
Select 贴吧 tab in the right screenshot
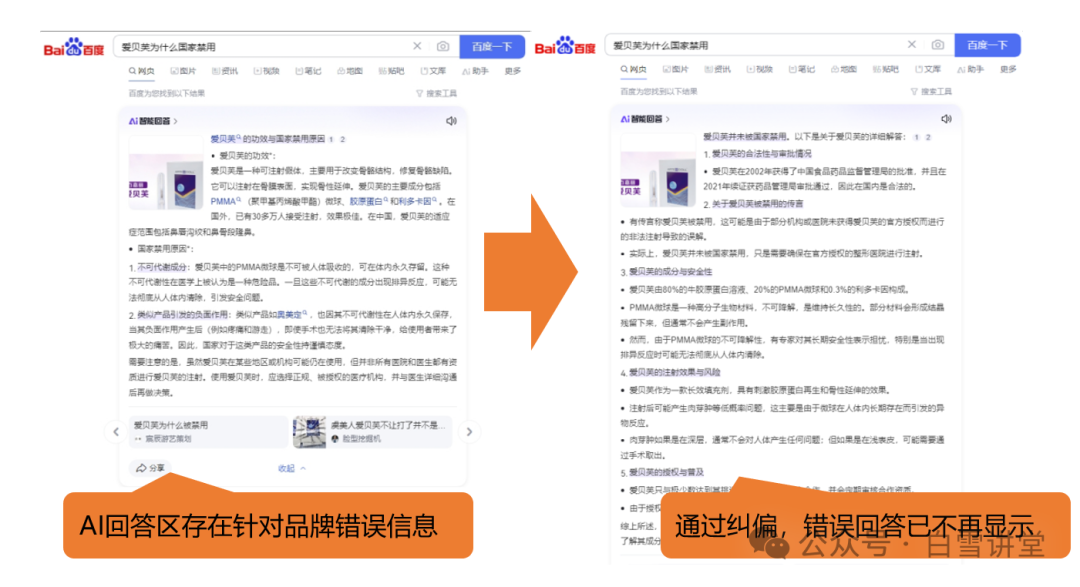tap(886, 69)
